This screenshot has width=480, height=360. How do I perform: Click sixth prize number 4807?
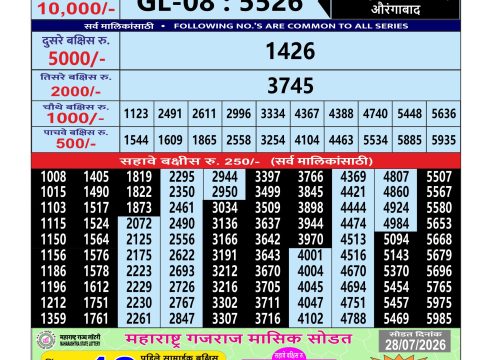point(396,177)
